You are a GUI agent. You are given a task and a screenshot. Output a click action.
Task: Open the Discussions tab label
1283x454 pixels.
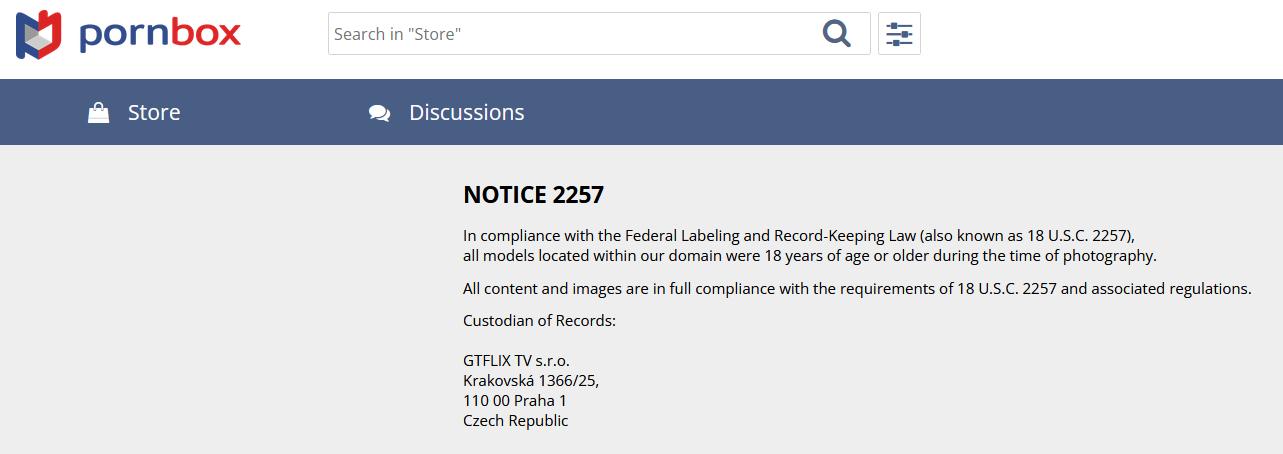point(466,112)
